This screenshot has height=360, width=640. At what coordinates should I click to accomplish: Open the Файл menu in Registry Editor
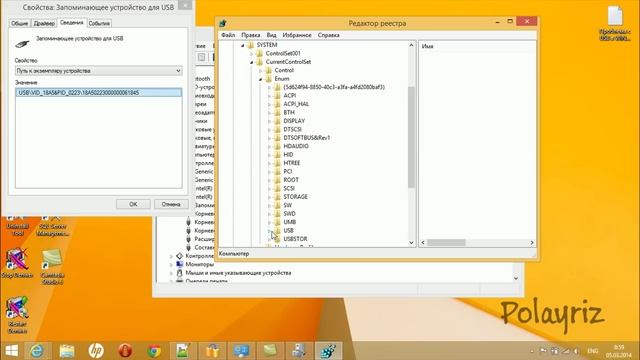pyautogui.click(x=228, y=35)
